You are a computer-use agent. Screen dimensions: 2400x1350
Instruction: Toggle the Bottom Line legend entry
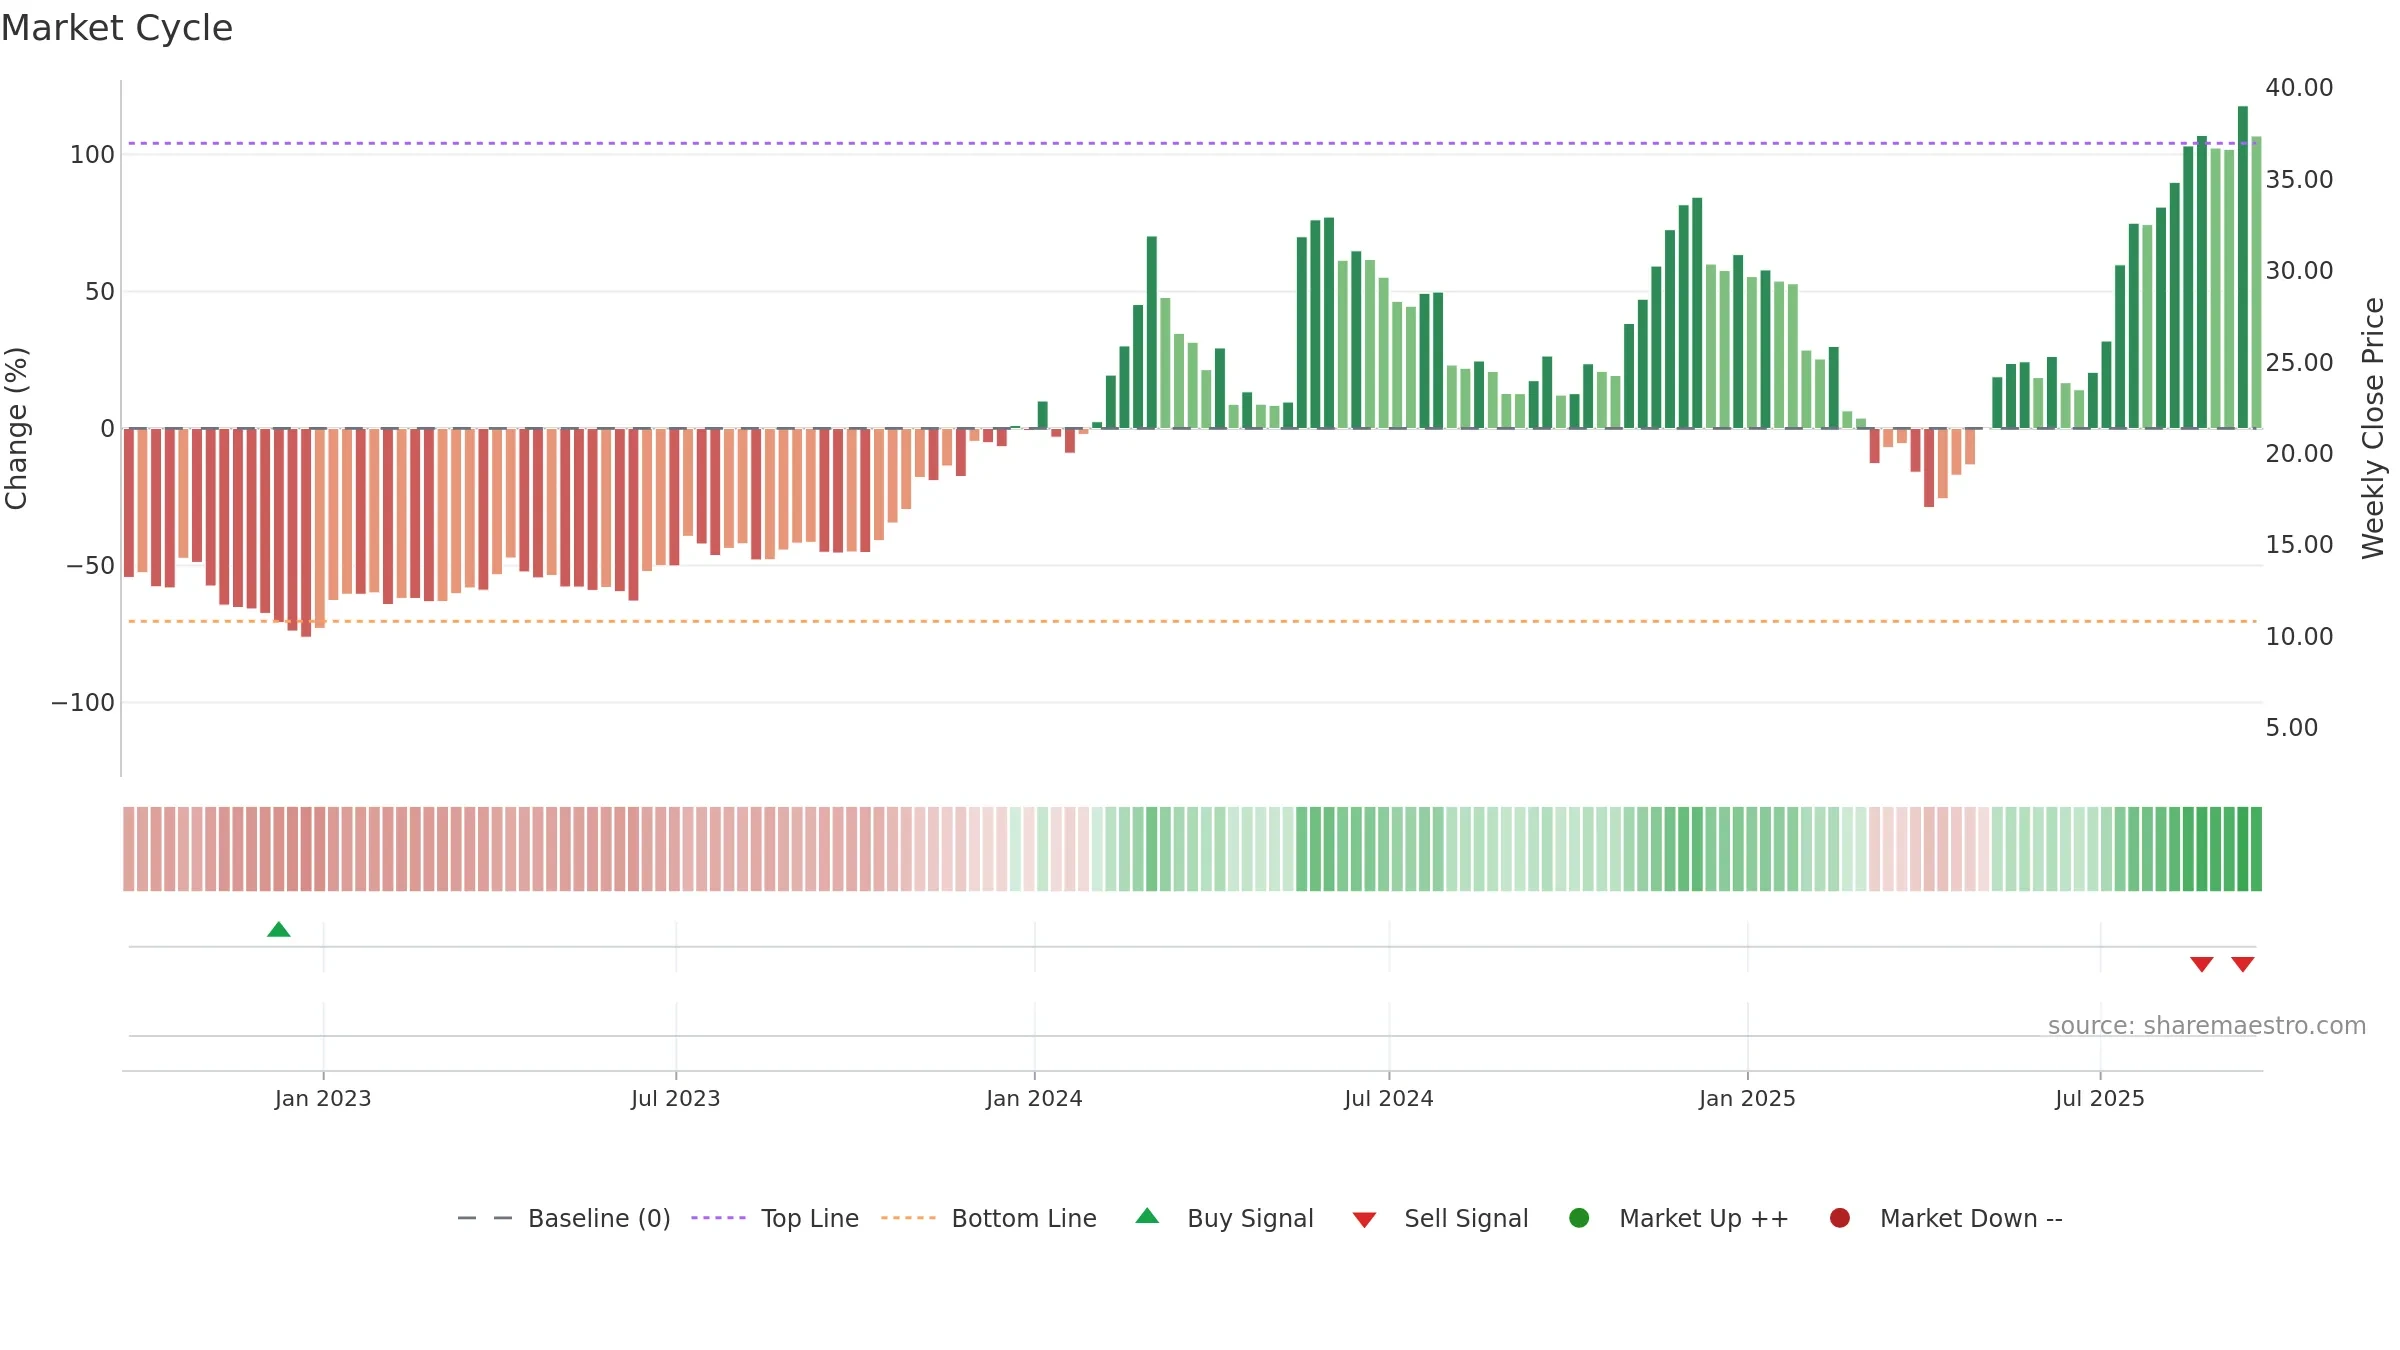click(x=989, y=1218)
